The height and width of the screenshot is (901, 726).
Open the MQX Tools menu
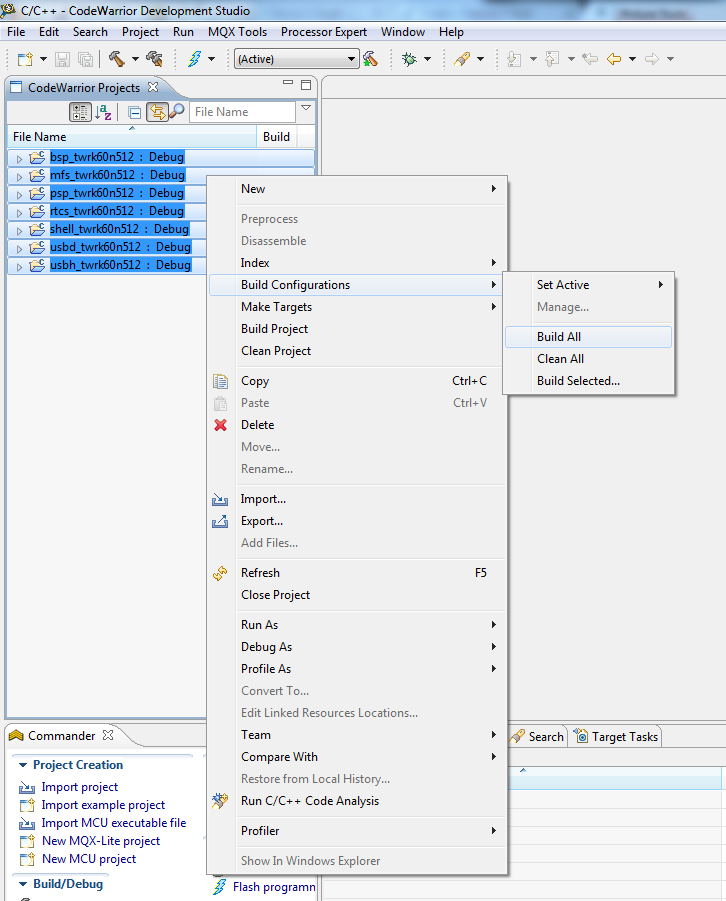tap(237, 32)
